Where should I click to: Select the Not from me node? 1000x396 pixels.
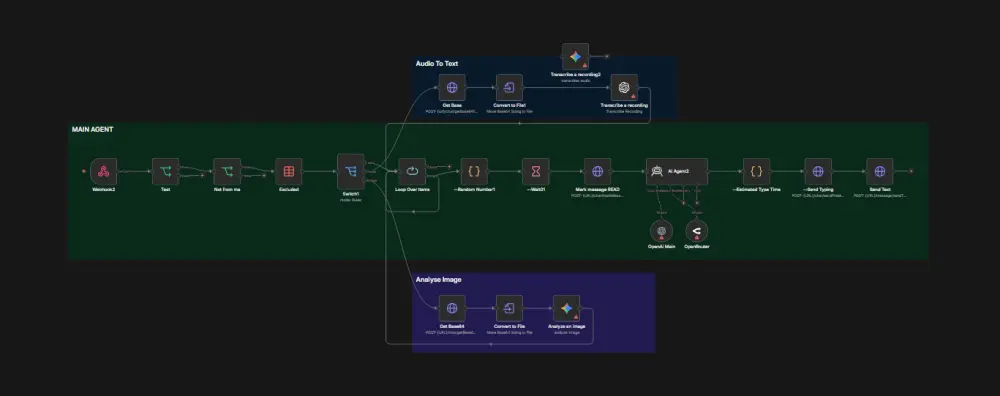pyautogui.click(x=227, y=172)
